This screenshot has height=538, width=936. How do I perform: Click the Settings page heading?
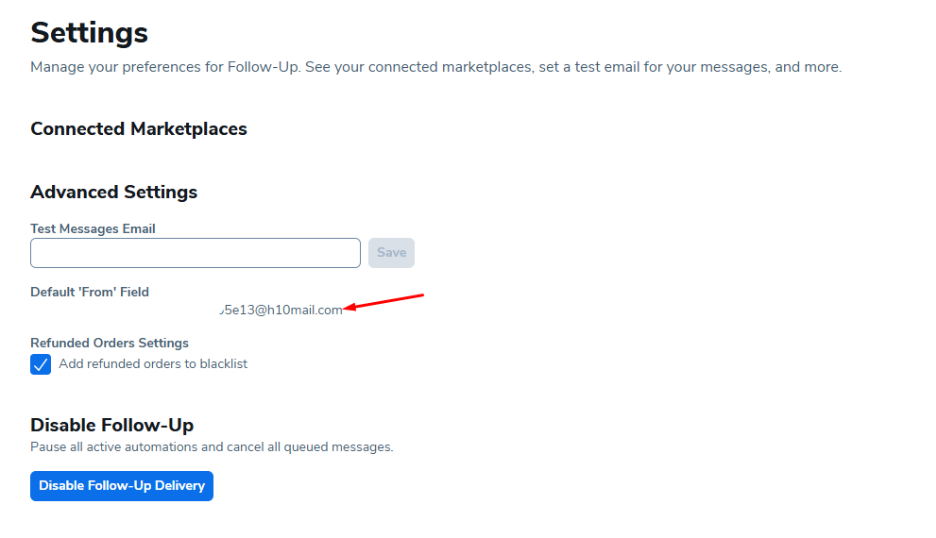pos(89,33)
